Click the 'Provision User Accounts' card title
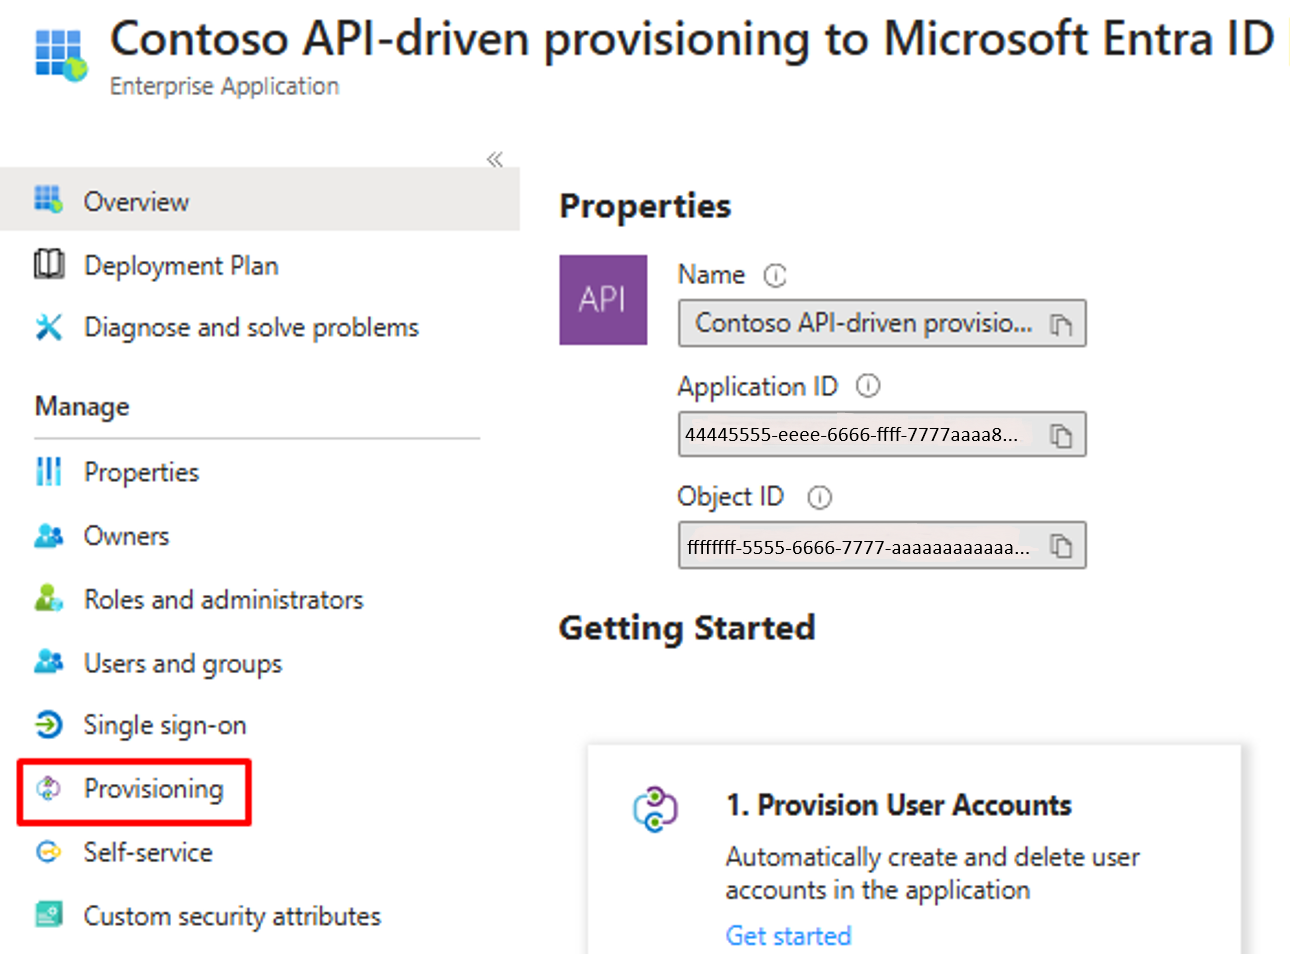The image size is (1290, 954). [899, 805]
